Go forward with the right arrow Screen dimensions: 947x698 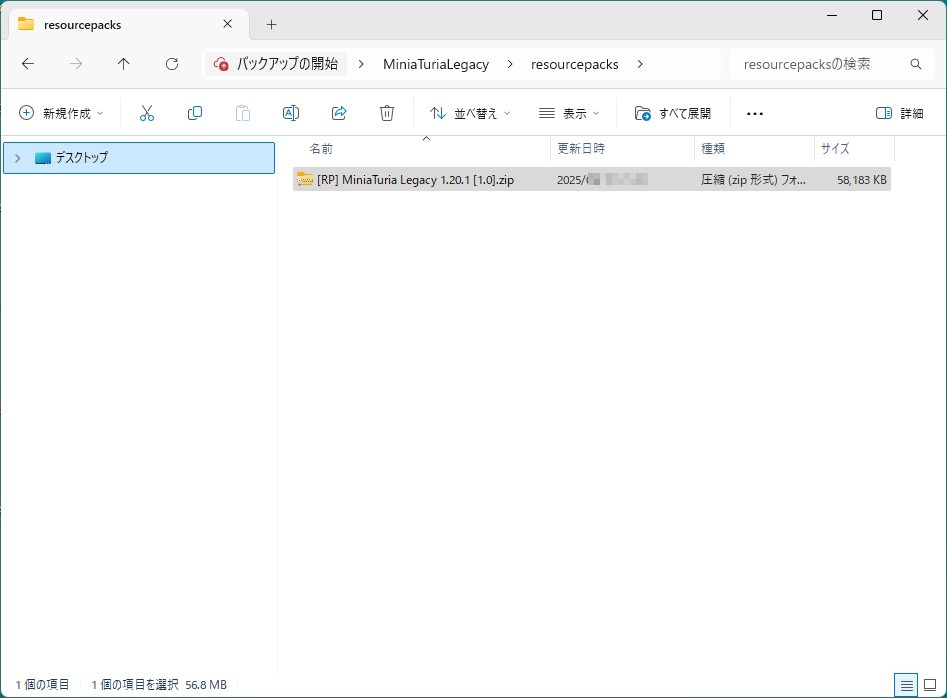point(75,64)
